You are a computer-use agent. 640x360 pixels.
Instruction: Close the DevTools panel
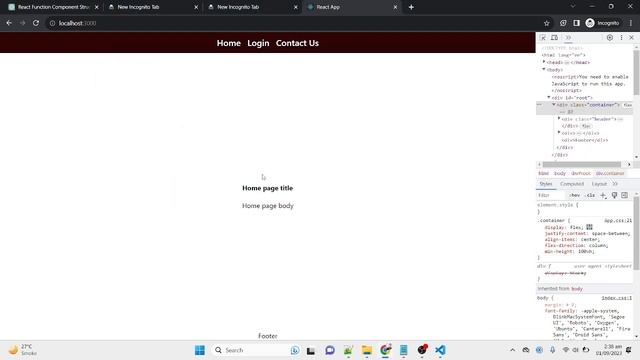click(x=631, y=38)
